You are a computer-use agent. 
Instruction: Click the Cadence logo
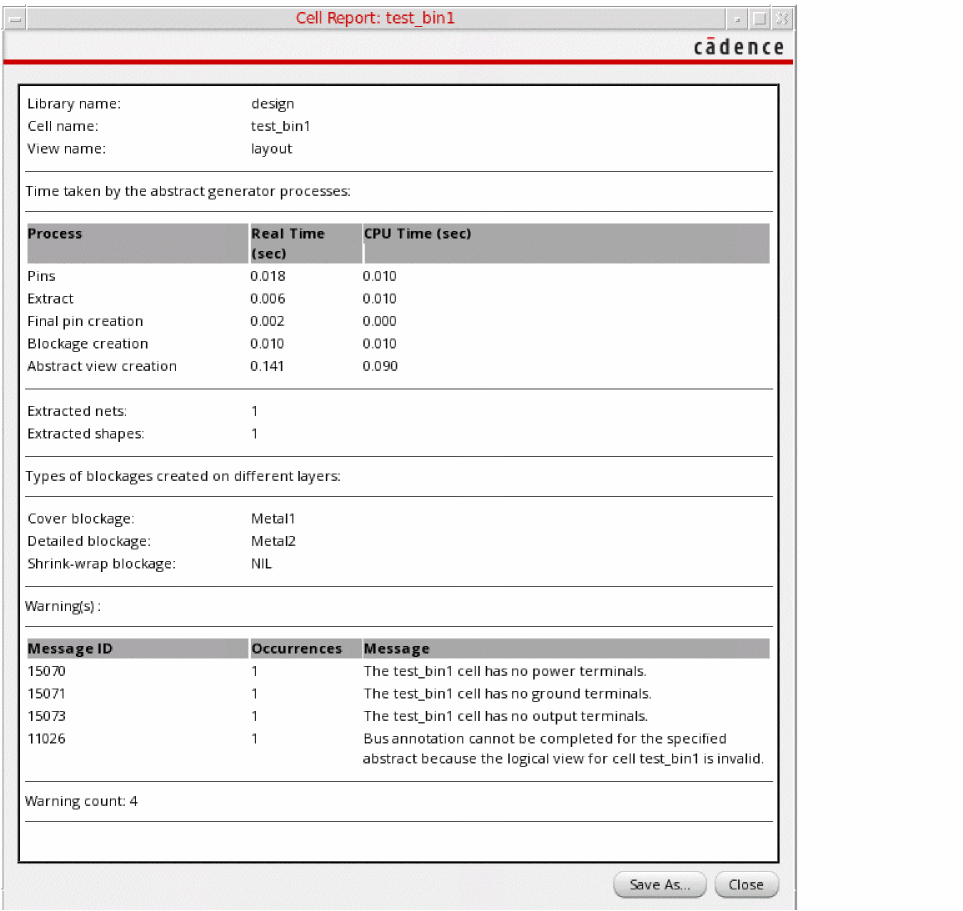click(x=738, y=47)
